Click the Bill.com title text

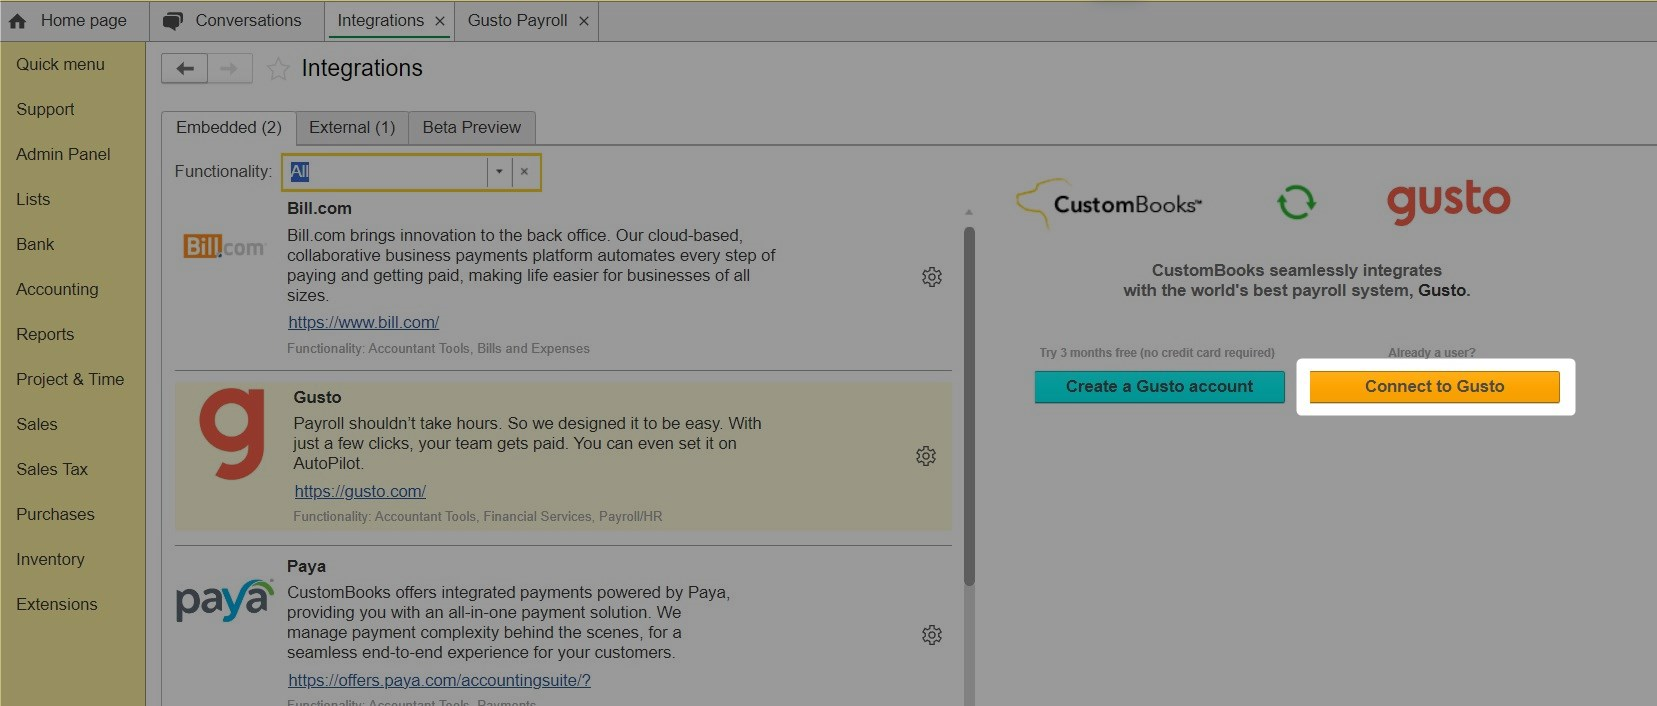(319, 208)
